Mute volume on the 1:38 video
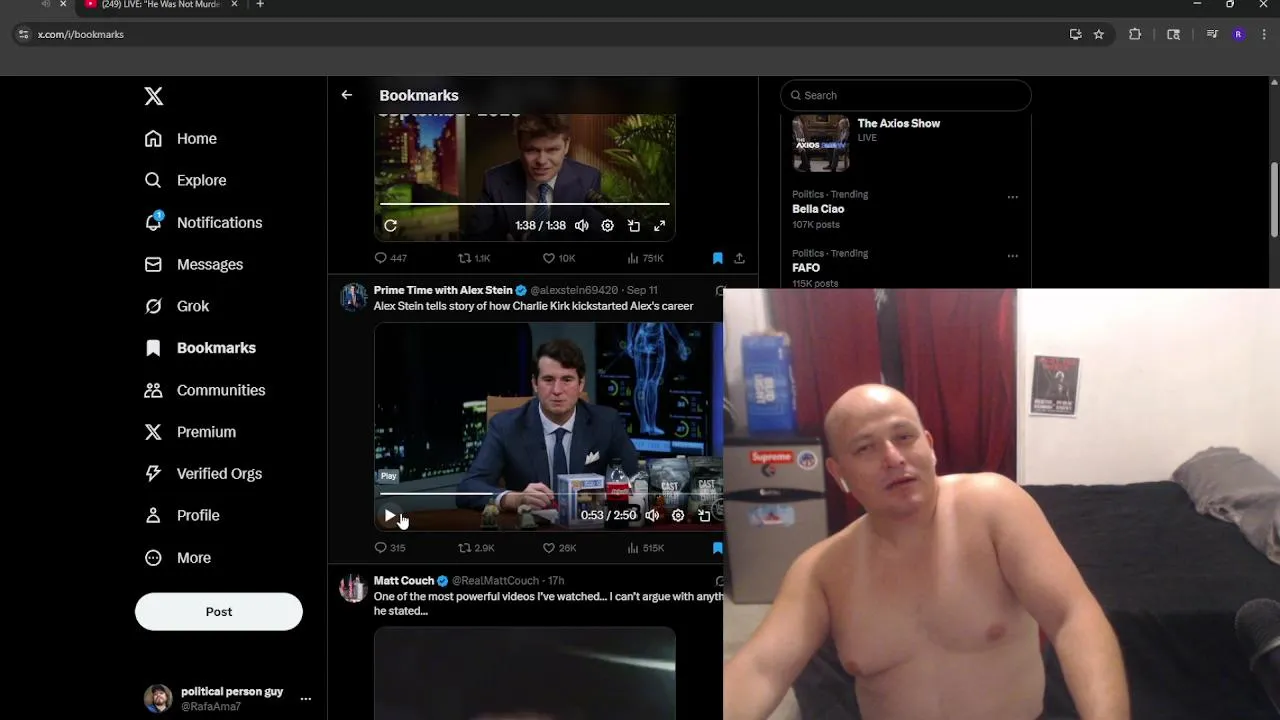 [581, 226]
